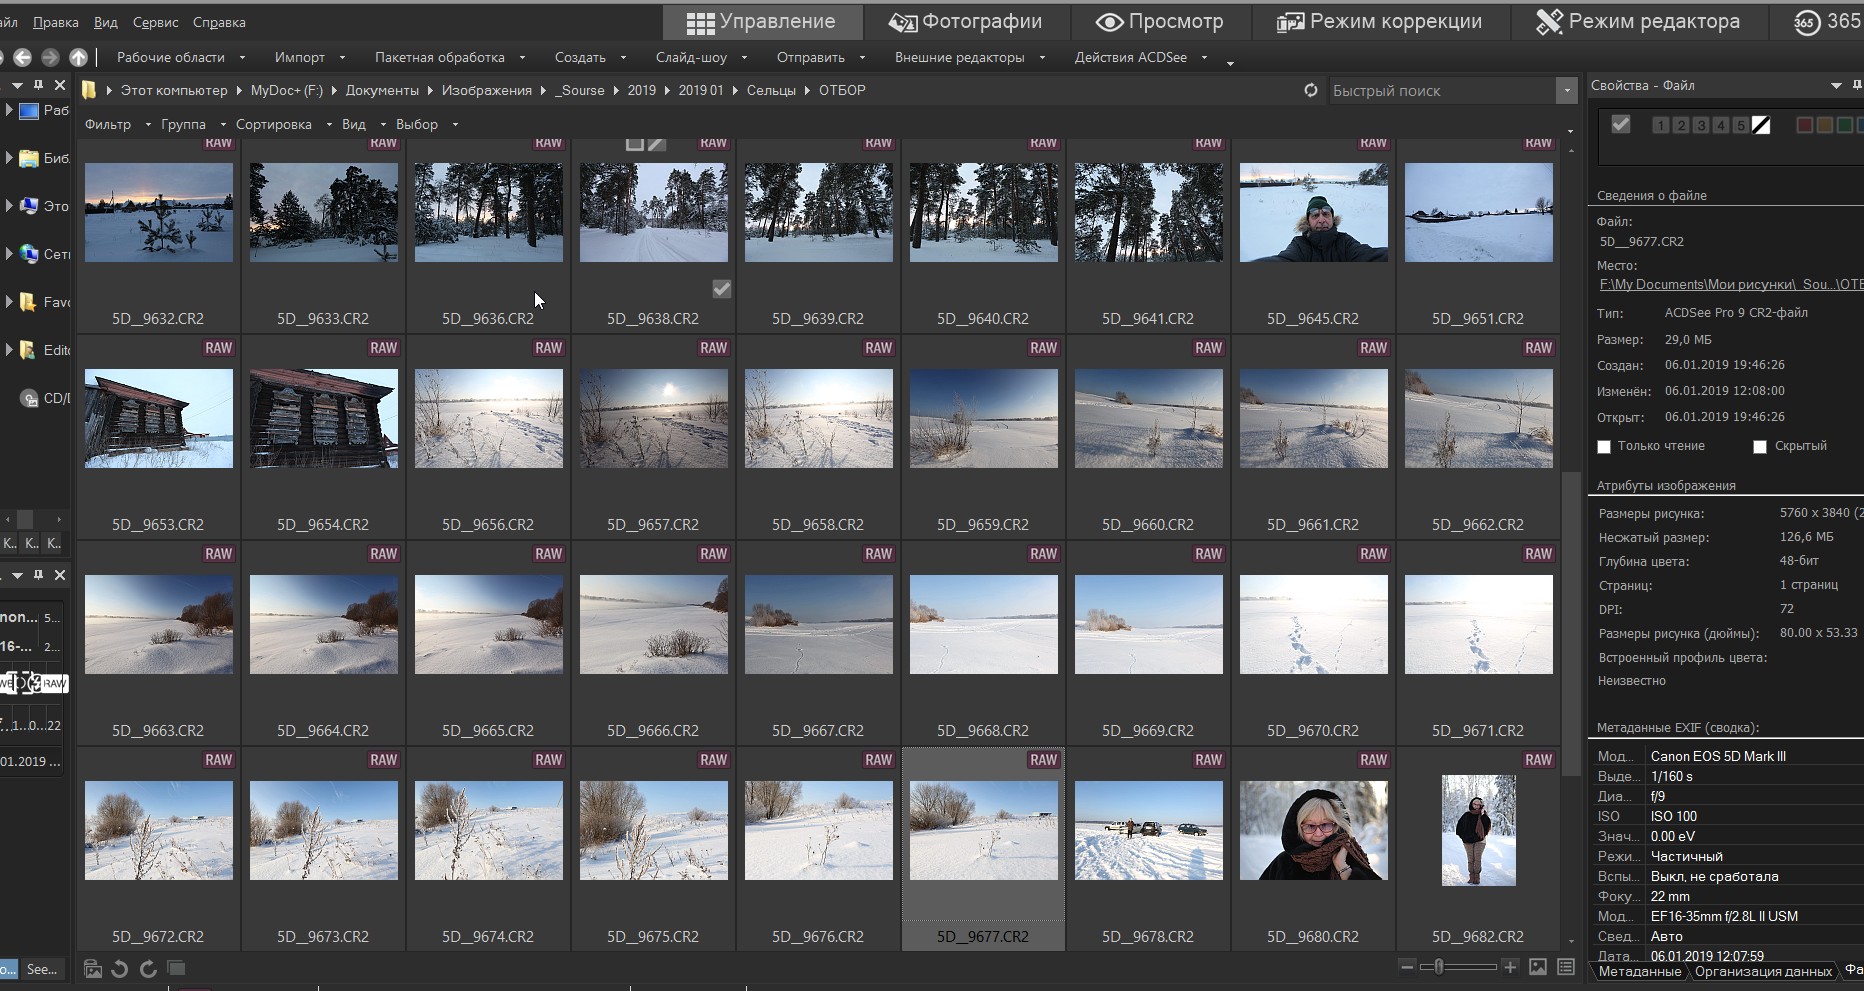Screen dimensions: 1864x991
Task: Open the Сервис menu
Action: pos(155,22)
